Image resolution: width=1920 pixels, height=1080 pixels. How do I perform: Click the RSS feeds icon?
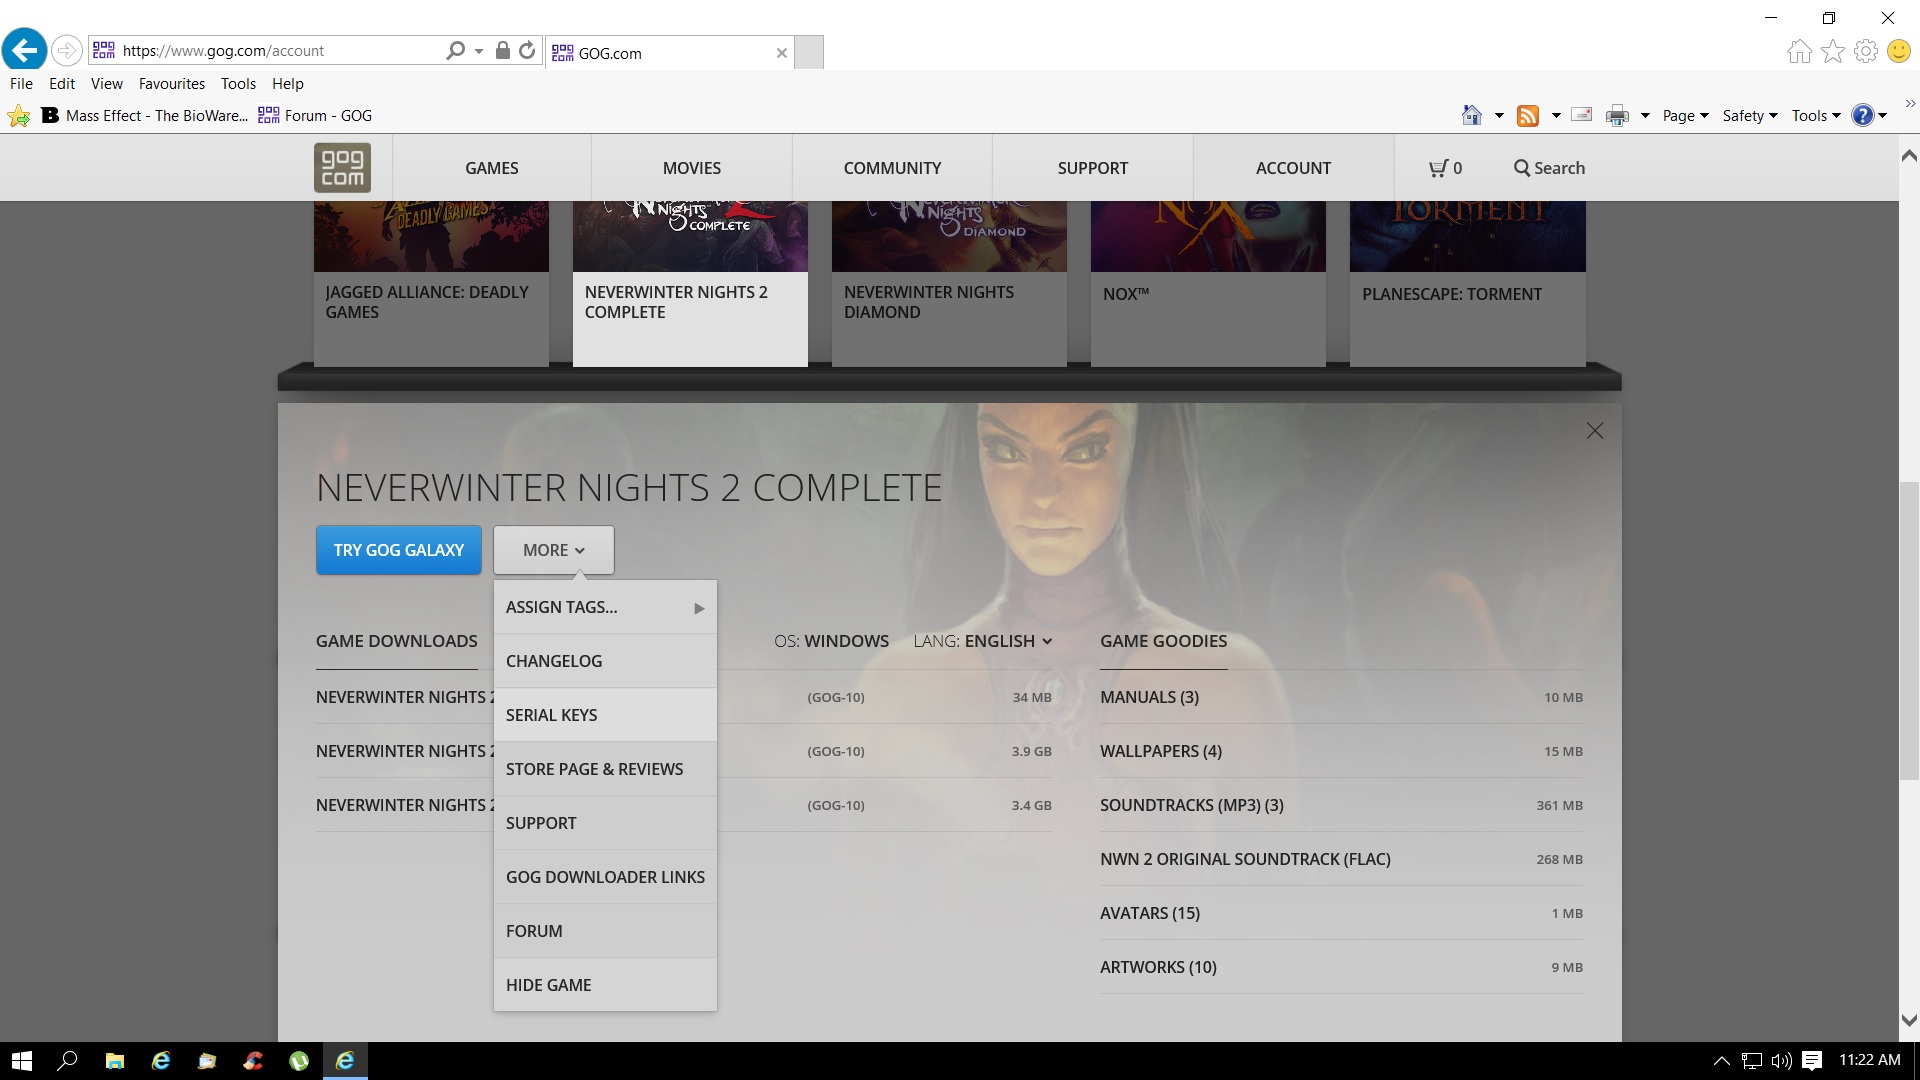click(x=1528, y=116)
